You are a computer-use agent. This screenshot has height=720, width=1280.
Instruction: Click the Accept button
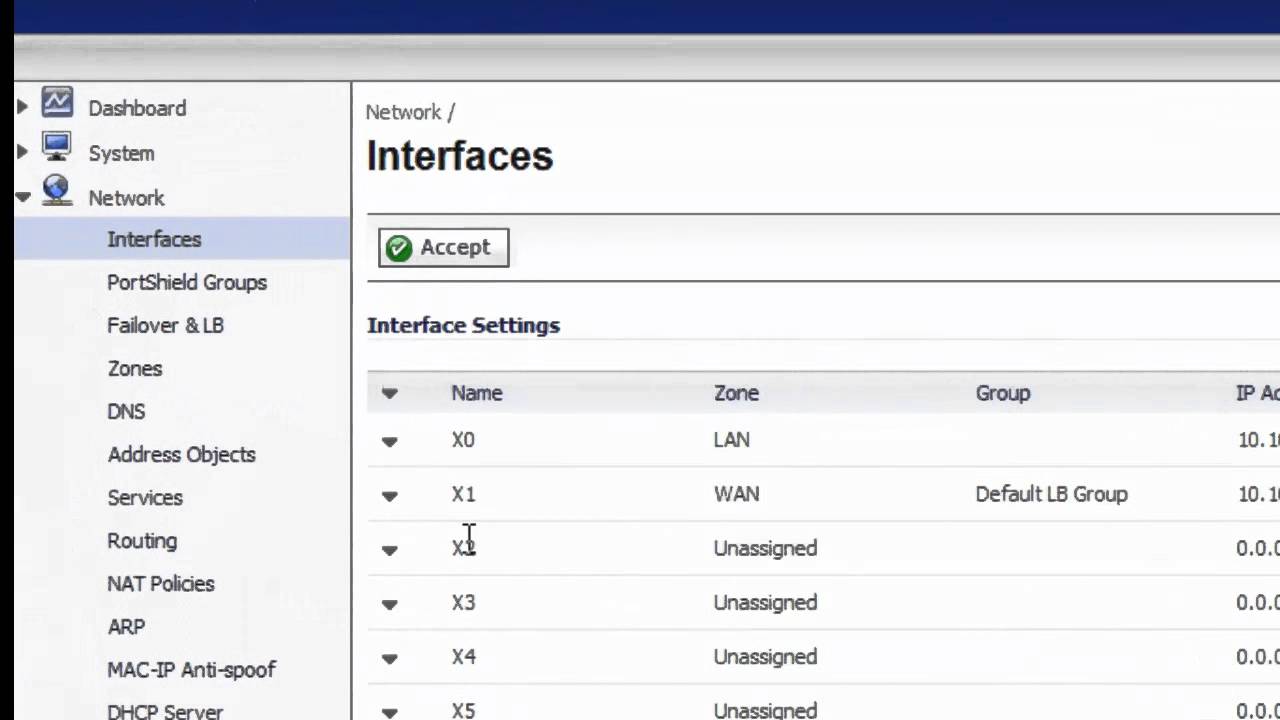pos(443,247)
